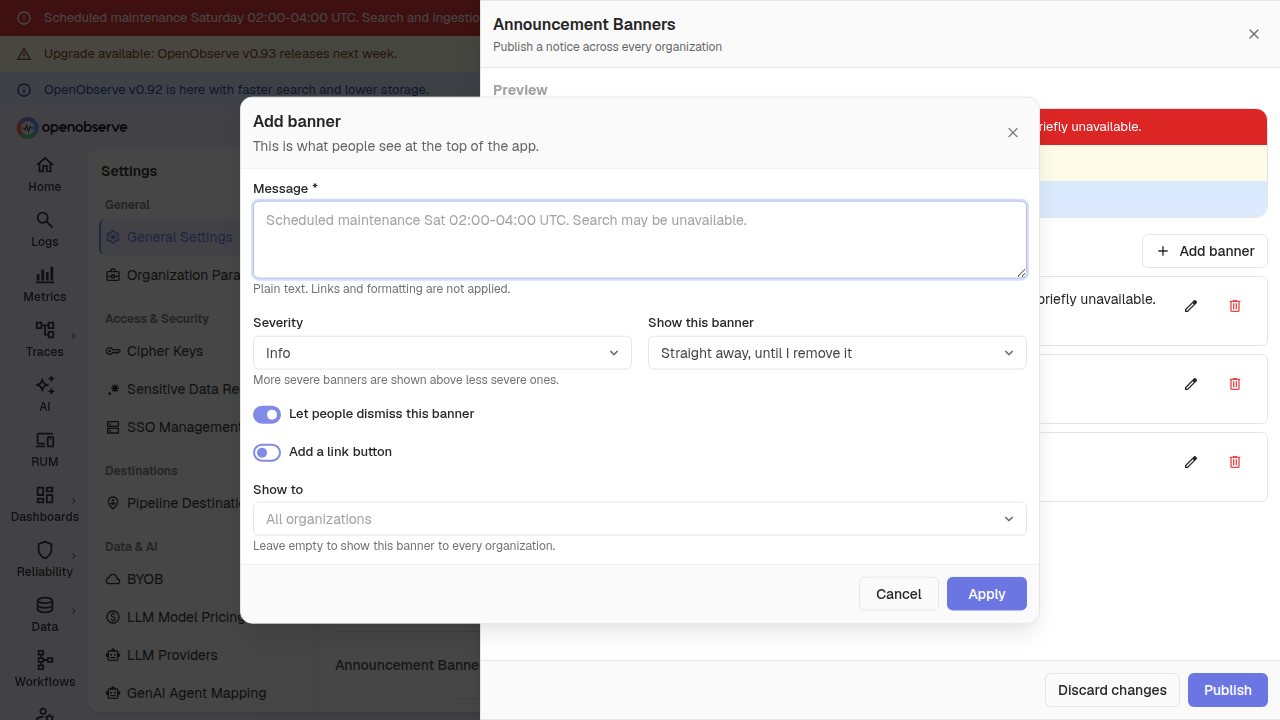Click the 'Announcement Banne' row behind the dialog
Viewport: 1280px width, 720px height.
[x=407, y=665]
